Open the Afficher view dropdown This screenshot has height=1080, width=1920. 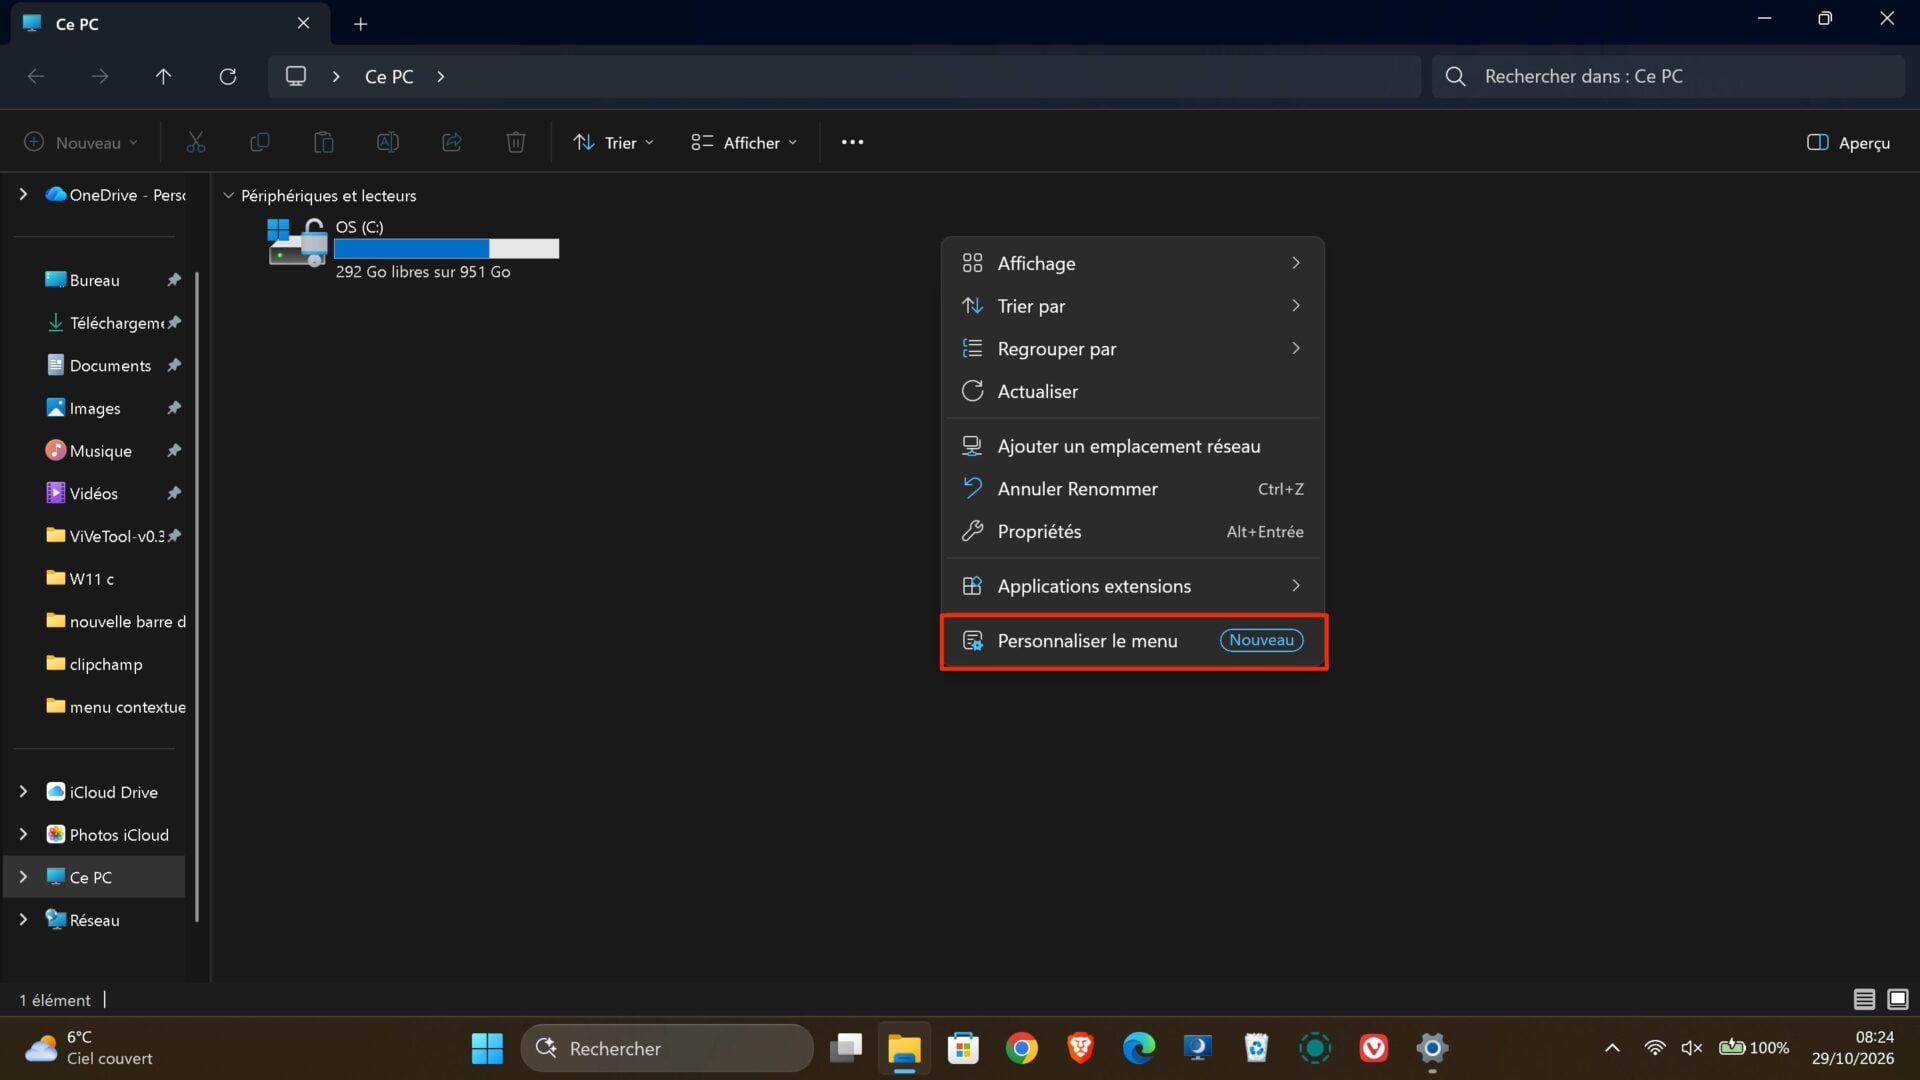click(744, 143)
